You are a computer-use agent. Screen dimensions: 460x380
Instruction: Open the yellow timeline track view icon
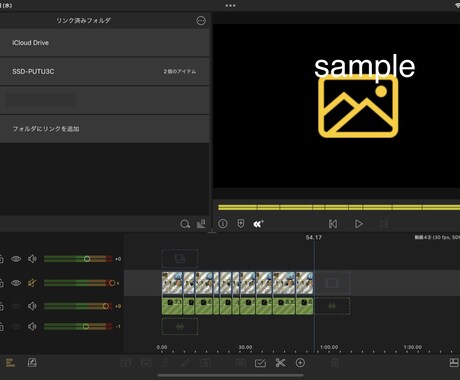tap(10, 363)
